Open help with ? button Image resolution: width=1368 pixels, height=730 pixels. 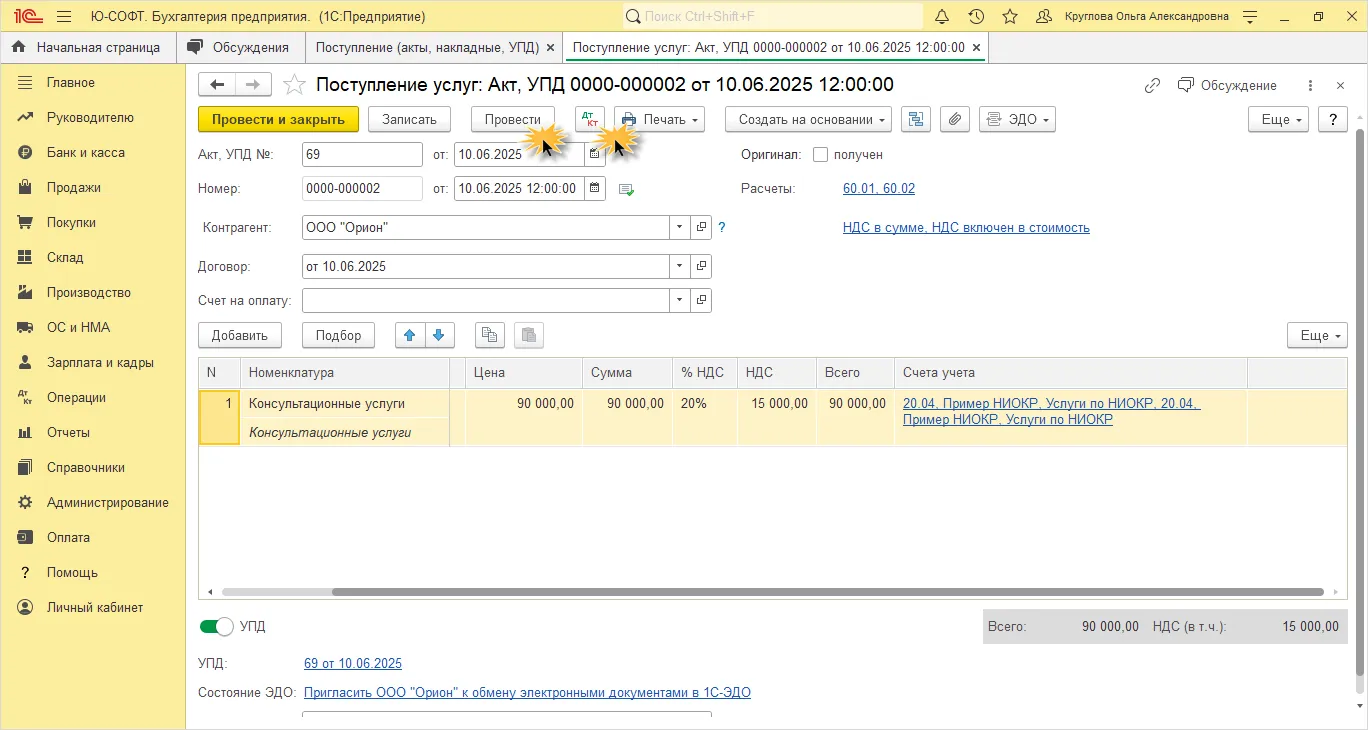coord(1333,119)
